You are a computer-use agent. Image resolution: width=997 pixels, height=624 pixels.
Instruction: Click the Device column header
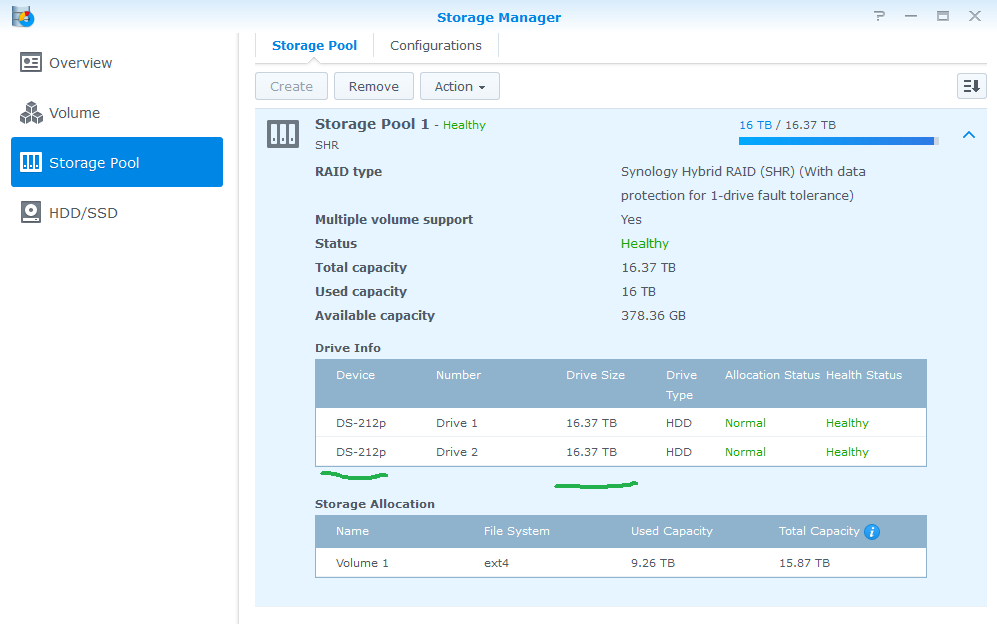(355, 375)
